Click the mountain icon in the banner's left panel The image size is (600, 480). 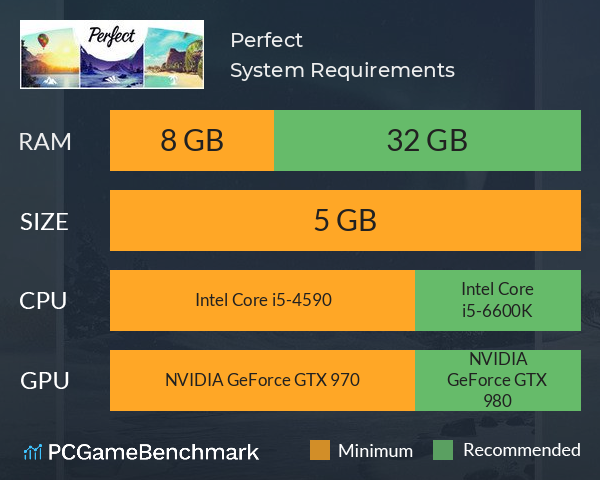click(50, 80)
